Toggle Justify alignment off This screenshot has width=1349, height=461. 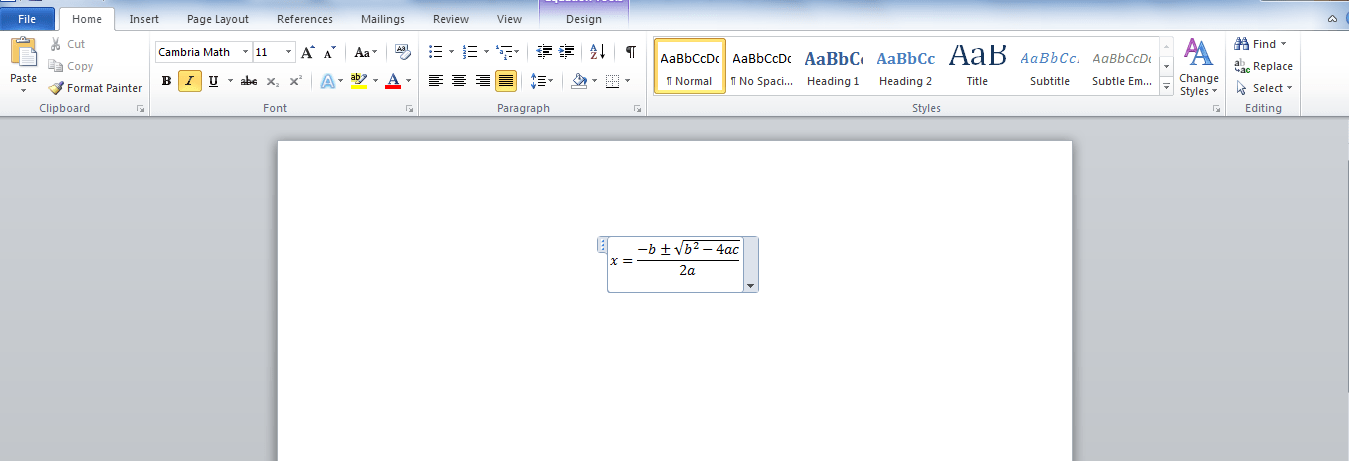point(506,81)
